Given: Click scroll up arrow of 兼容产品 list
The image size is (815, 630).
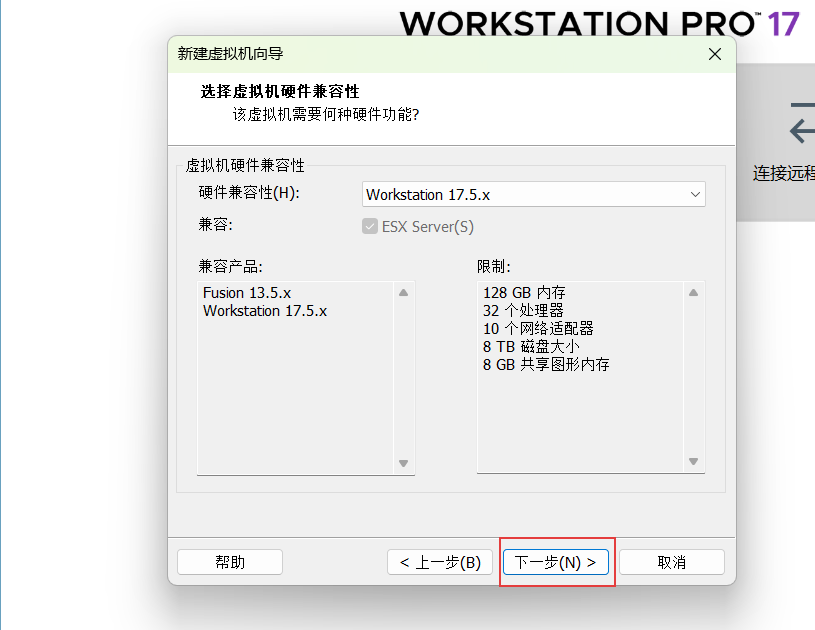Looking at the screenshot, I should click(403, 293).
